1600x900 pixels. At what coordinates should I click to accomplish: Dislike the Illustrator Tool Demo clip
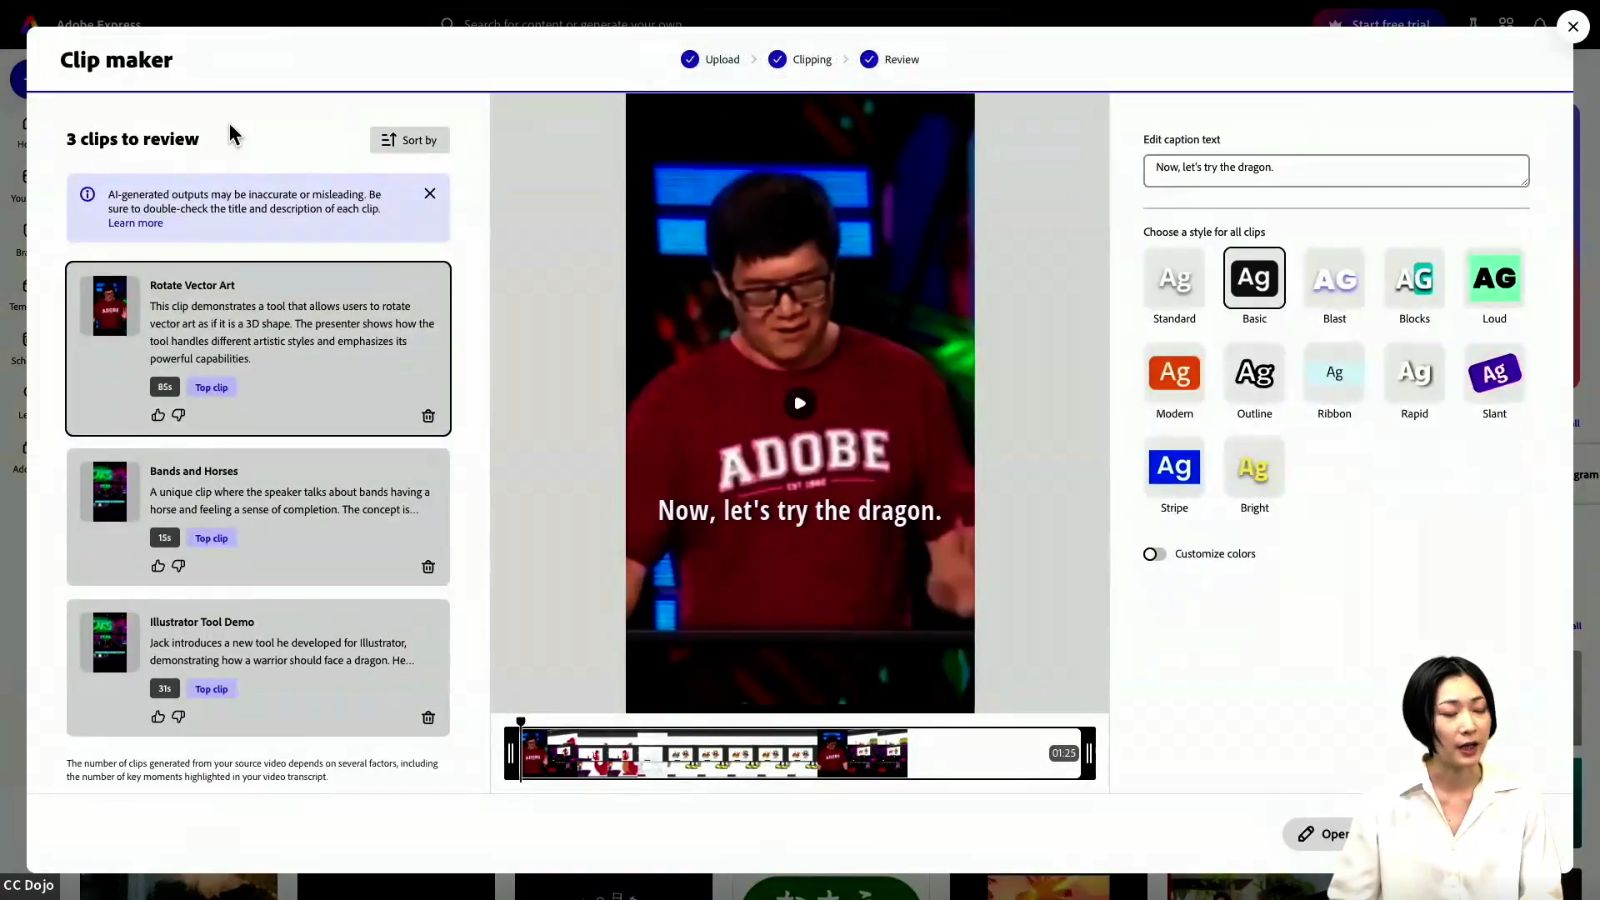pos(179,717)
